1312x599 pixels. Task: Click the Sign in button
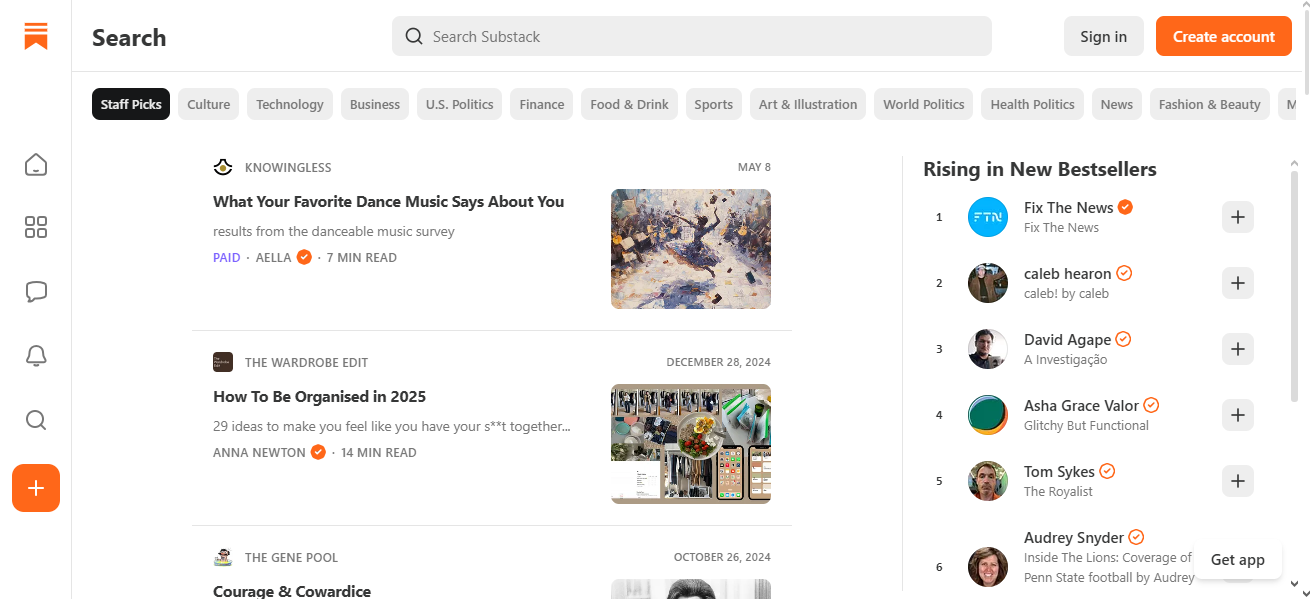pyautogui.click(x=1104, y=36)
